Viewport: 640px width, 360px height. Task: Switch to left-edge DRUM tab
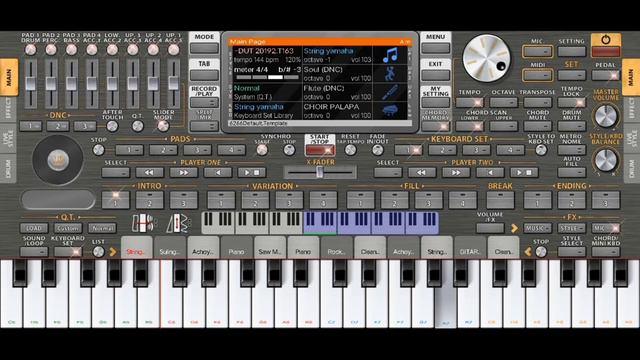click(8, 168)
